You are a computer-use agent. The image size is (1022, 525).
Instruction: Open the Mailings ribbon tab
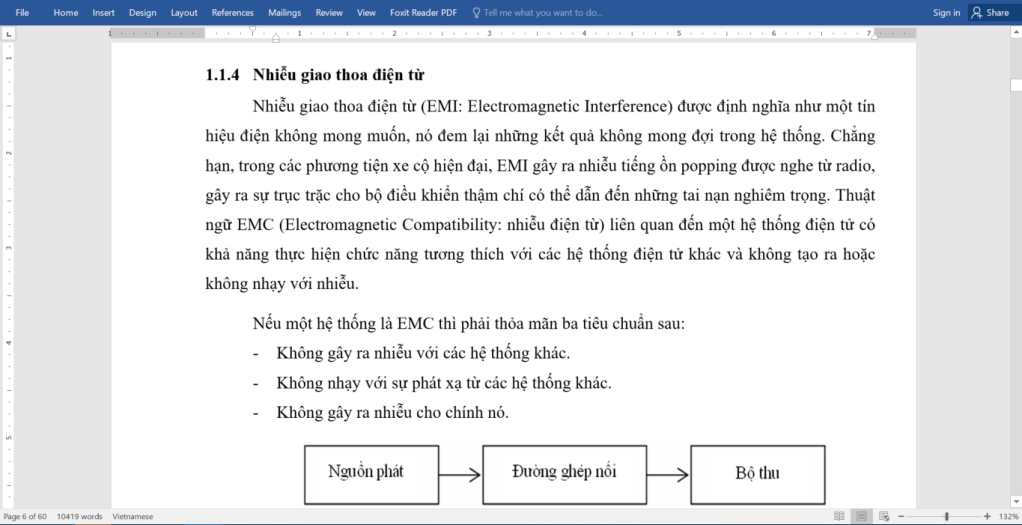click(x=284, y=13)
